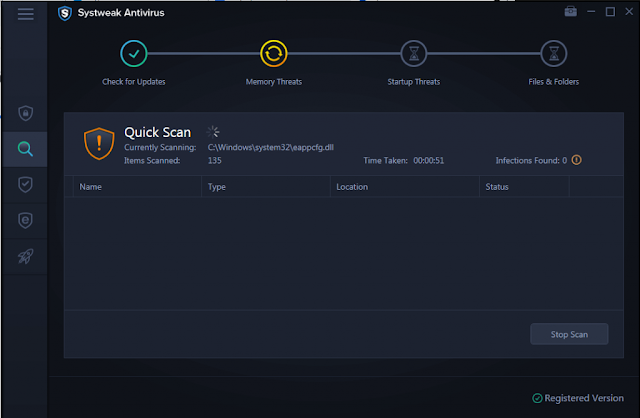640x418 pixels.
Task: Click the Startup Threats hourglass icon
Action: 413,53
